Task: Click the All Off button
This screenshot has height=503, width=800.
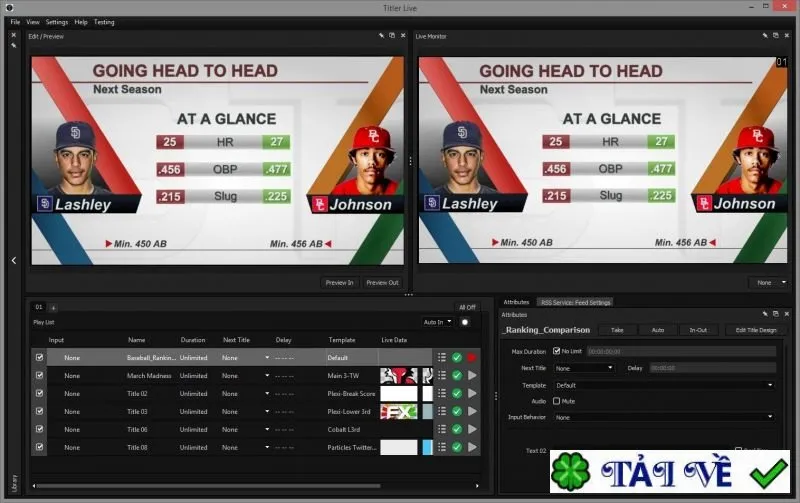Action: 467,307
